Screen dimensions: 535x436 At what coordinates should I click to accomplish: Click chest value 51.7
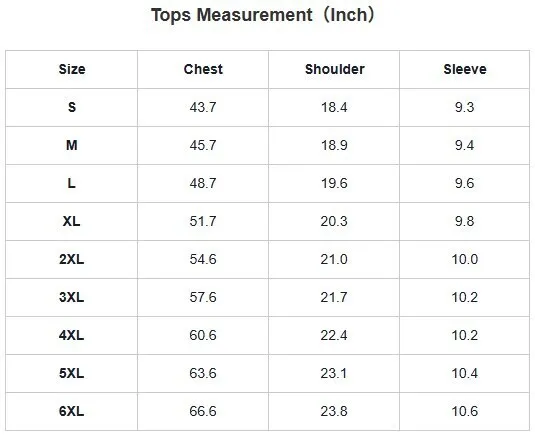tap(203, 221)
